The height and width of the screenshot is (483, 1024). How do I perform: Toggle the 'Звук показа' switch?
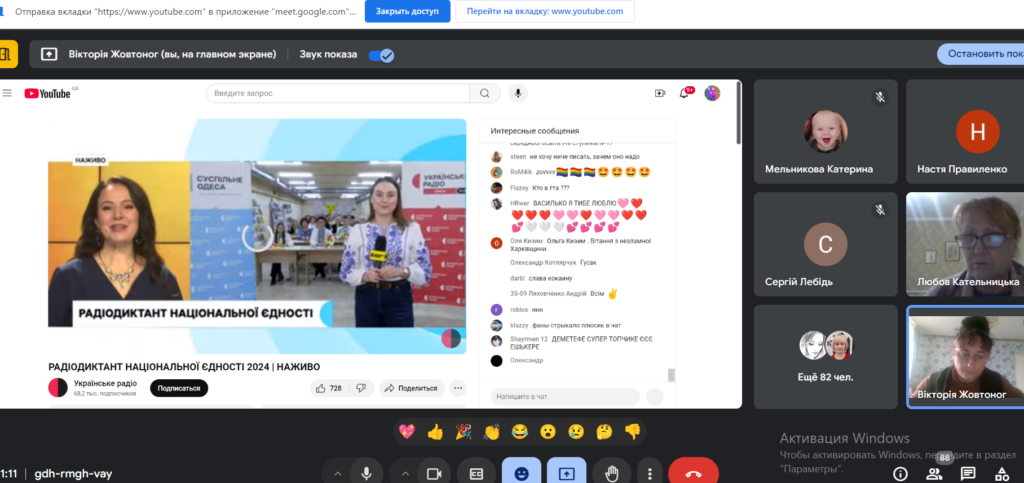(x=382, y=55)
